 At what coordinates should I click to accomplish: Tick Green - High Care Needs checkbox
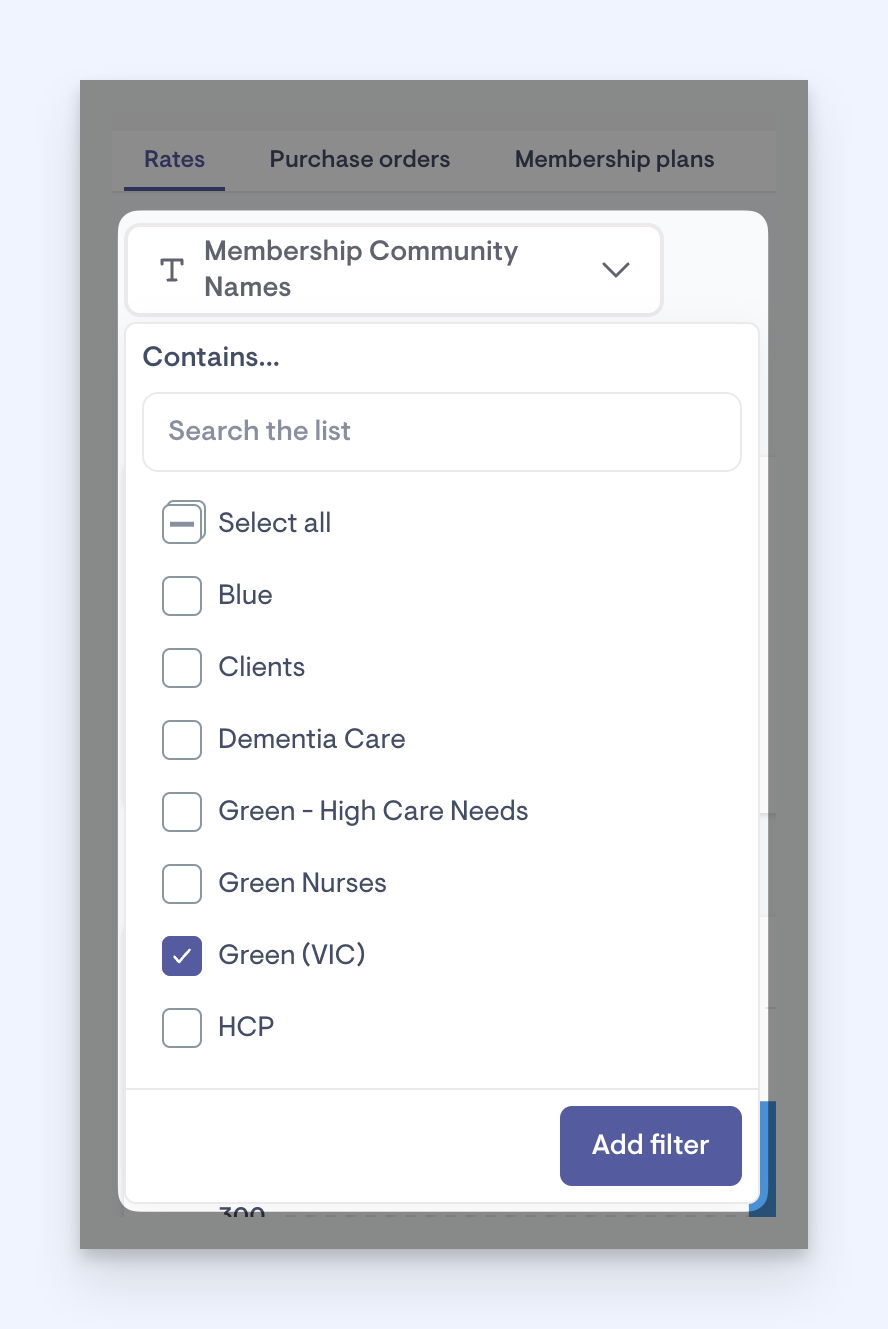(x=182, y=811)
